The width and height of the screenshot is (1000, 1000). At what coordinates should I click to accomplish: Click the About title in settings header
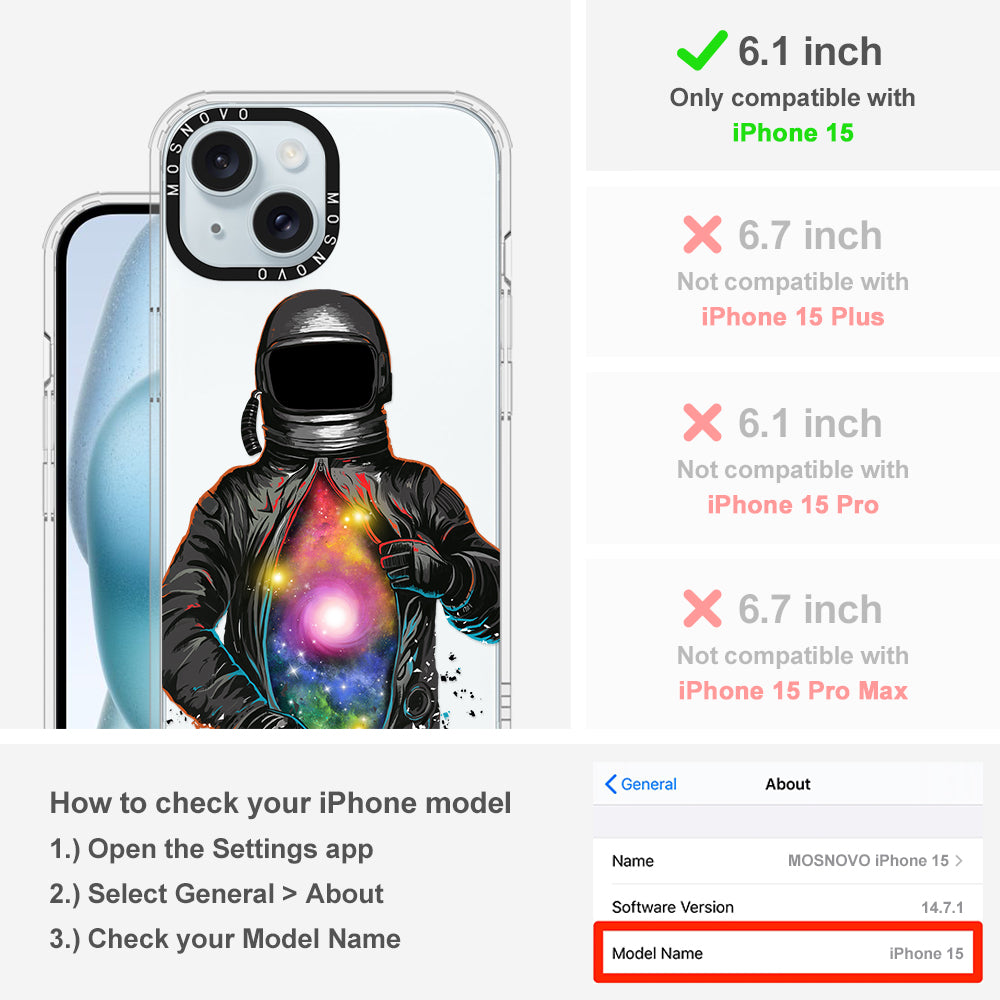pos(788,784)
